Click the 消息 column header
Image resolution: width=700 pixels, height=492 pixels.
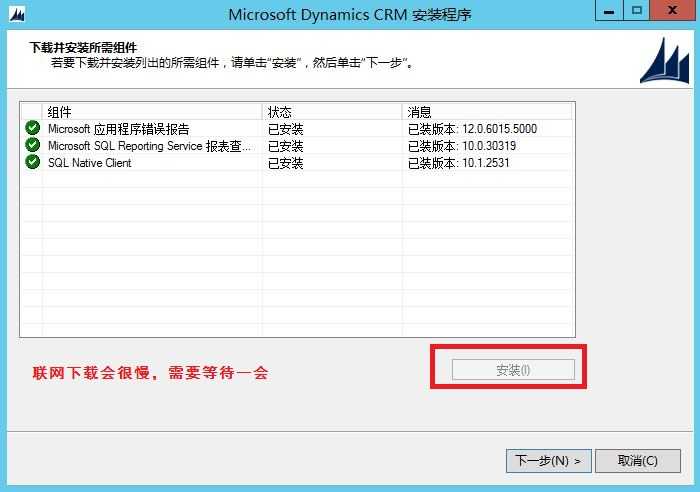click(x=487, y=112)
